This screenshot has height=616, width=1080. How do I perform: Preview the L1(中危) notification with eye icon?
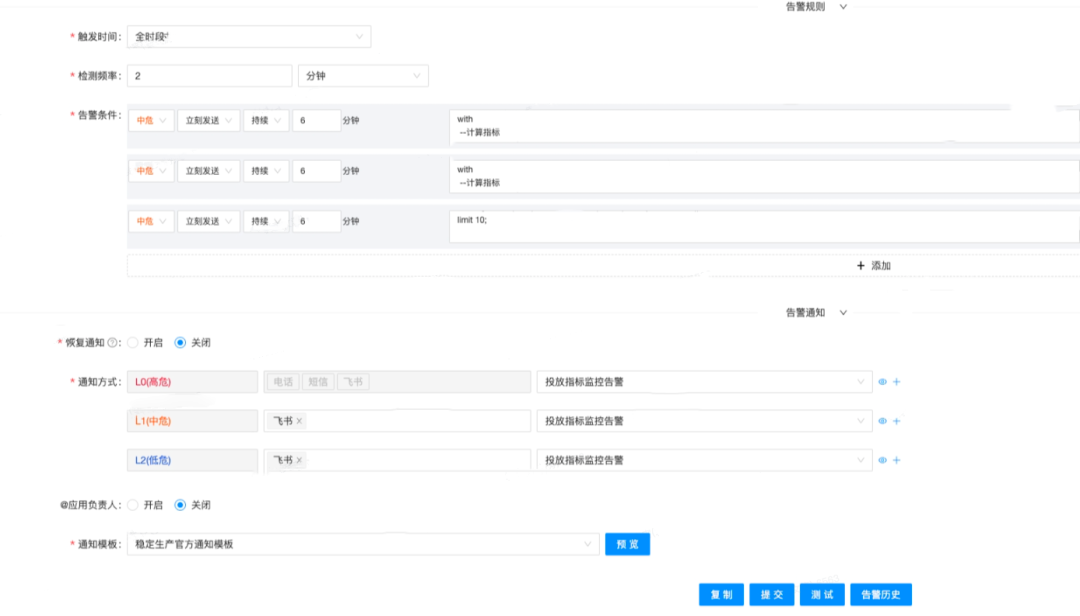pos(882,421)
